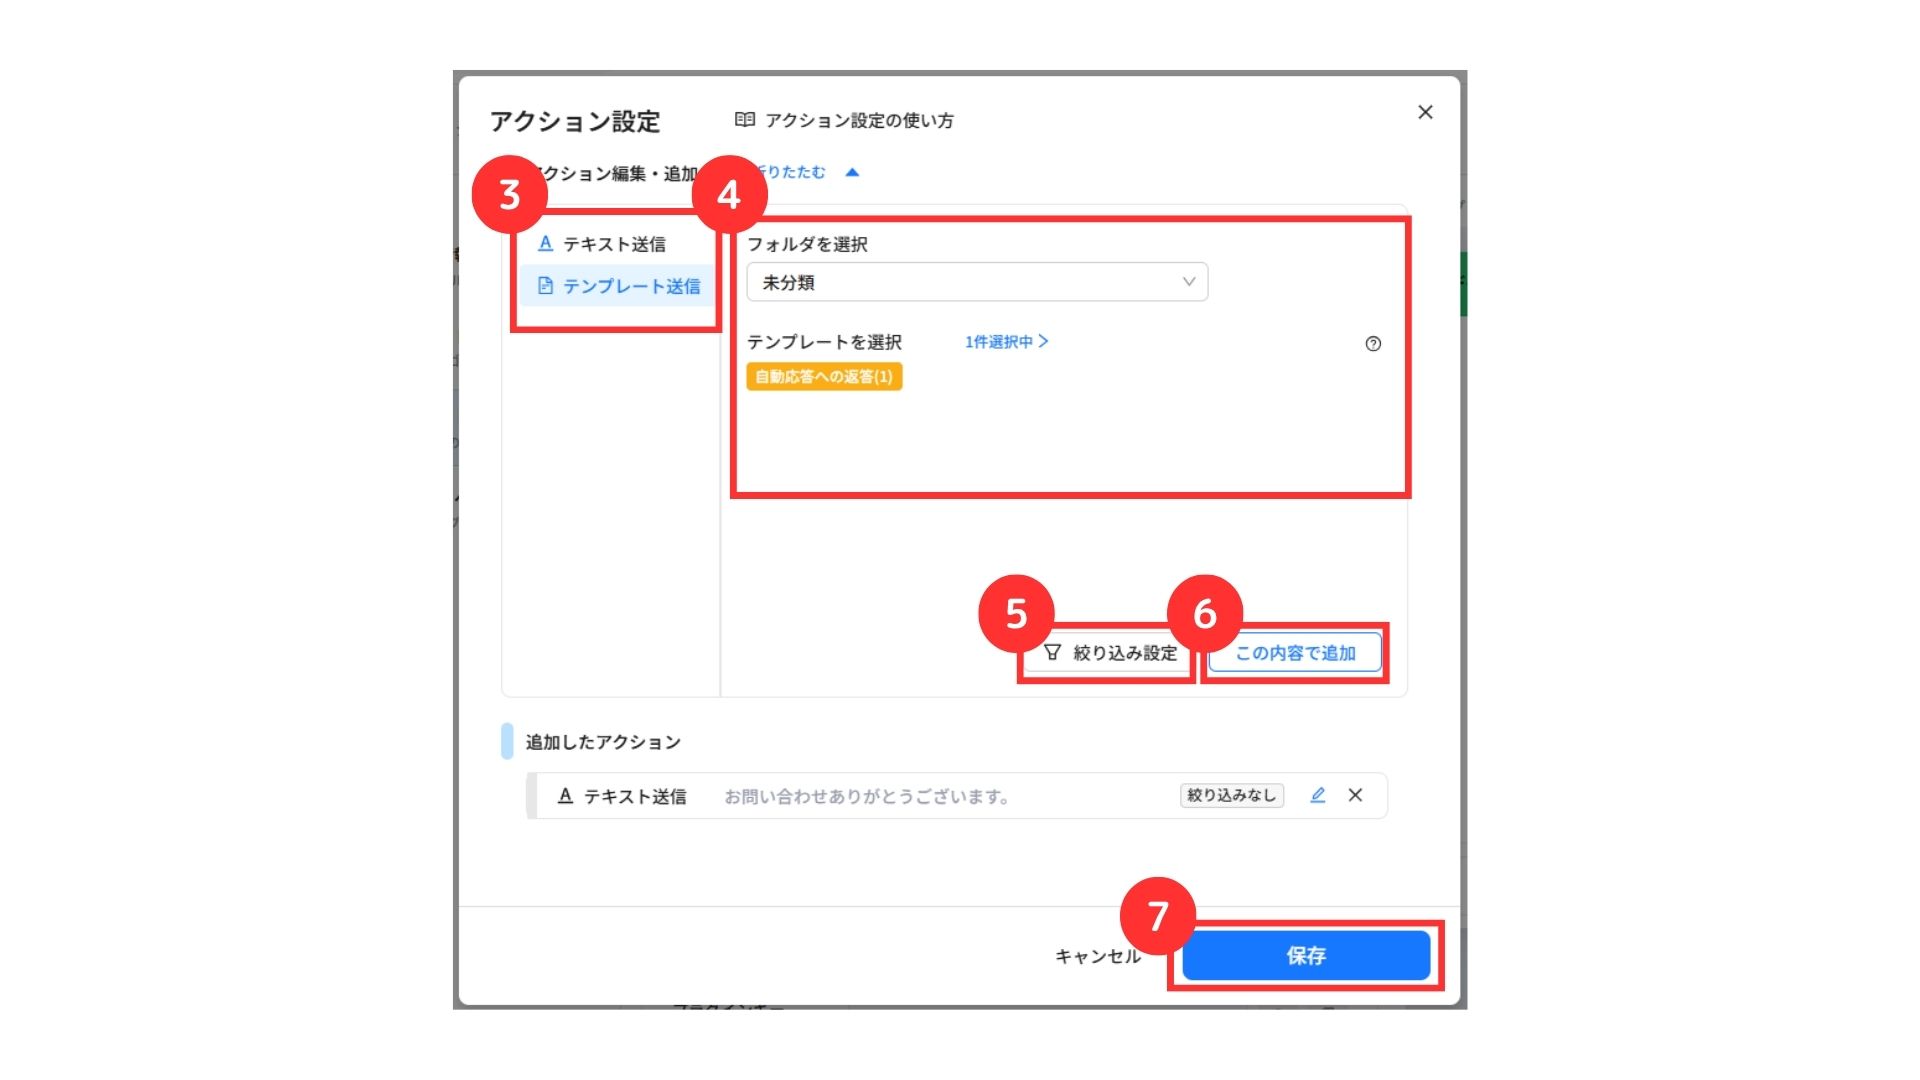Click the 自動応答への返答(1) orange tag
This screenshot has height=1080, width=1920.
tap(824, 377)
